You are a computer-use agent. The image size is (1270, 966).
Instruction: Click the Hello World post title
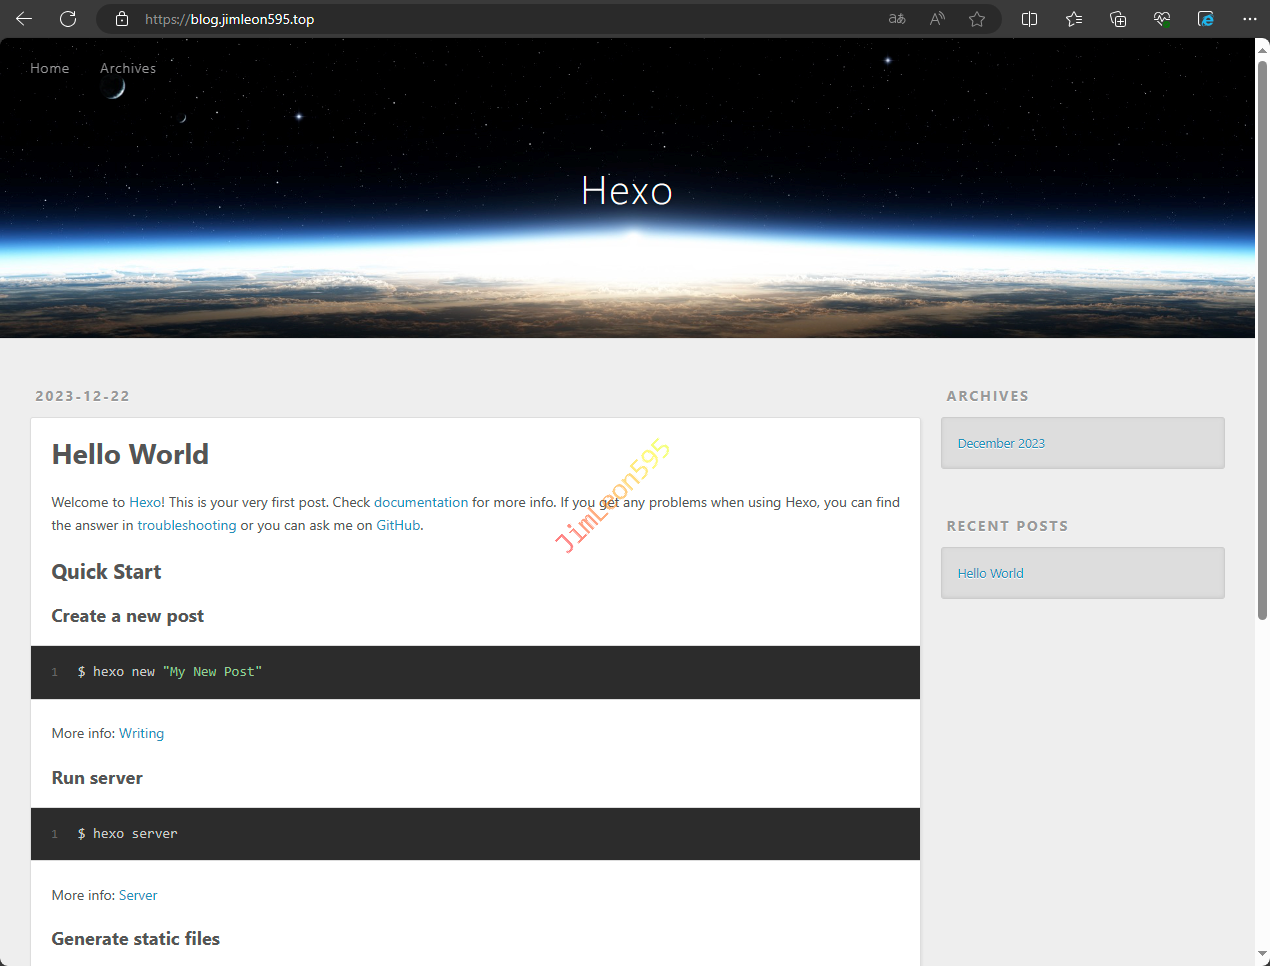click(x=130, y=455)
